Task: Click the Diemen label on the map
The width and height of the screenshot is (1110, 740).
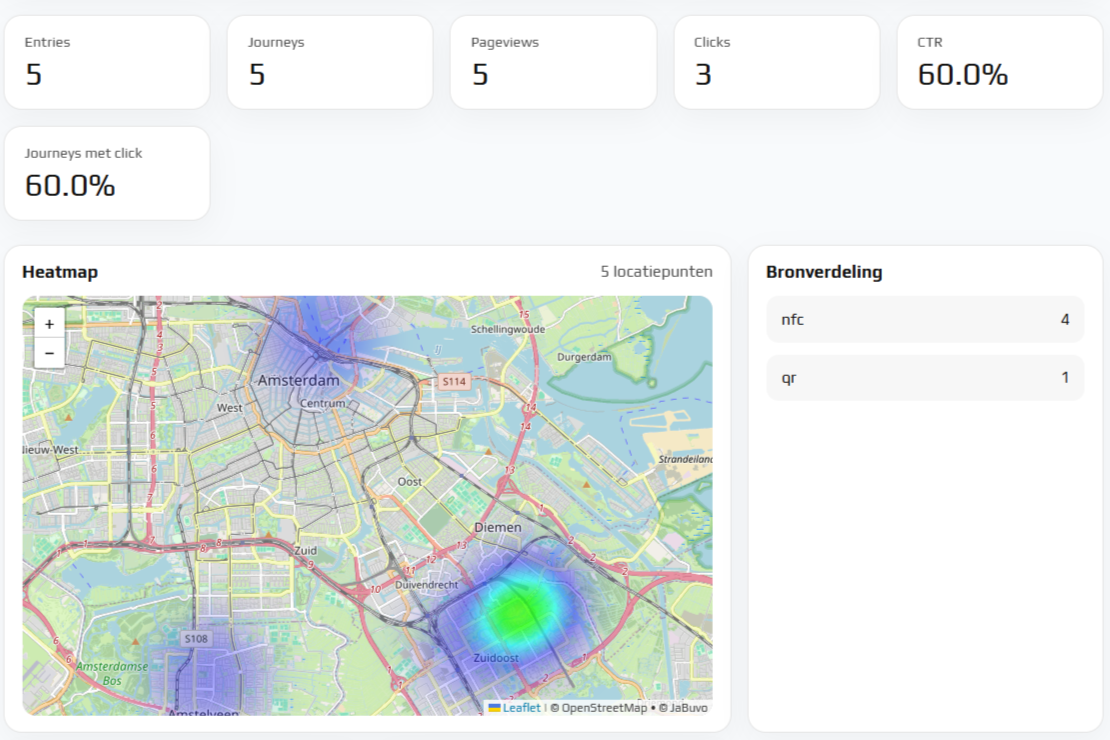Action: pos(498,528)
